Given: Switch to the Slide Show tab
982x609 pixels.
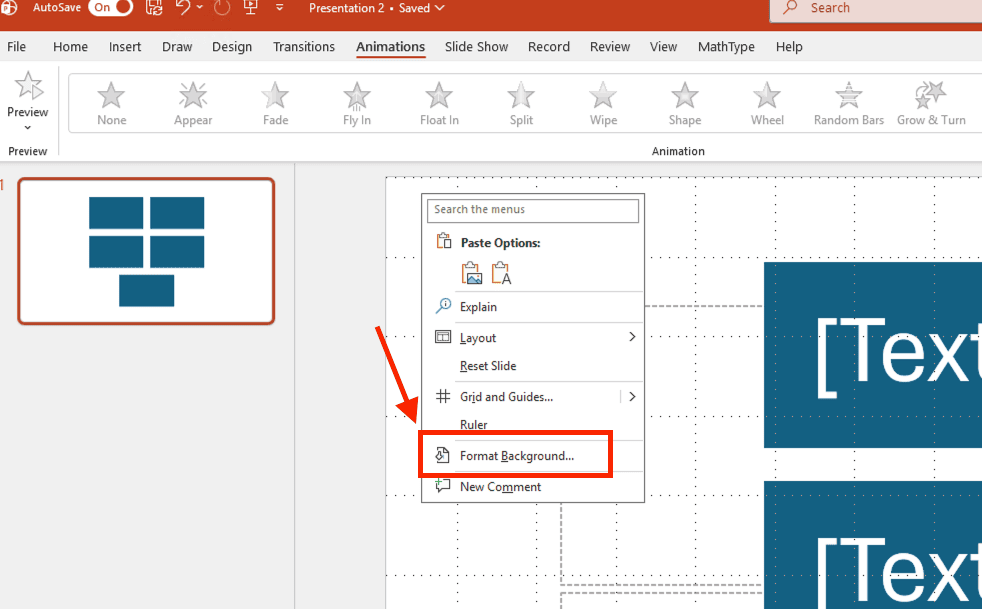Looking at the screenshot, I should [x=476, y=47].
